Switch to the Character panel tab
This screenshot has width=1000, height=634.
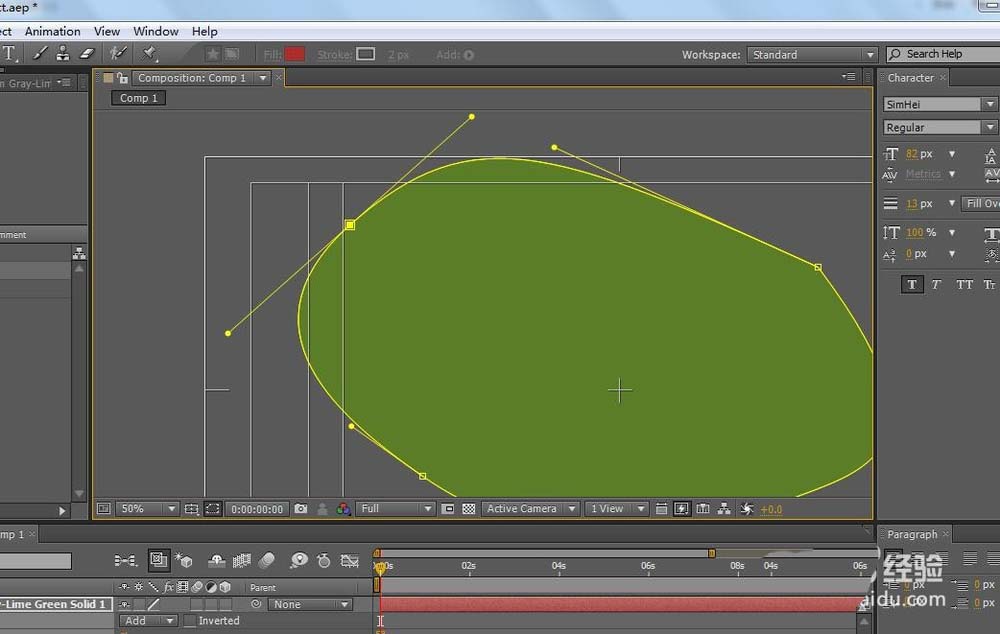910,78
